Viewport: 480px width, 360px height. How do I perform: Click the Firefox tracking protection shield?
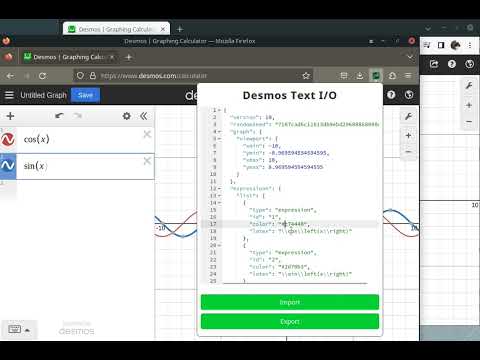click(80, 76)
